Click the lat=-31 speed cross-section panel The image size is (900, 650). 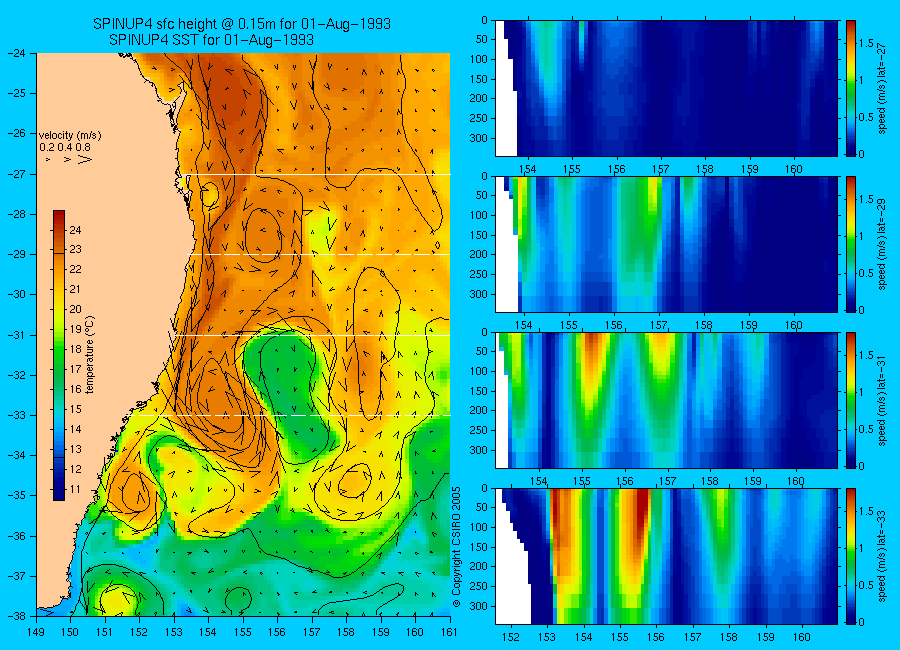(x=666, y=400)
